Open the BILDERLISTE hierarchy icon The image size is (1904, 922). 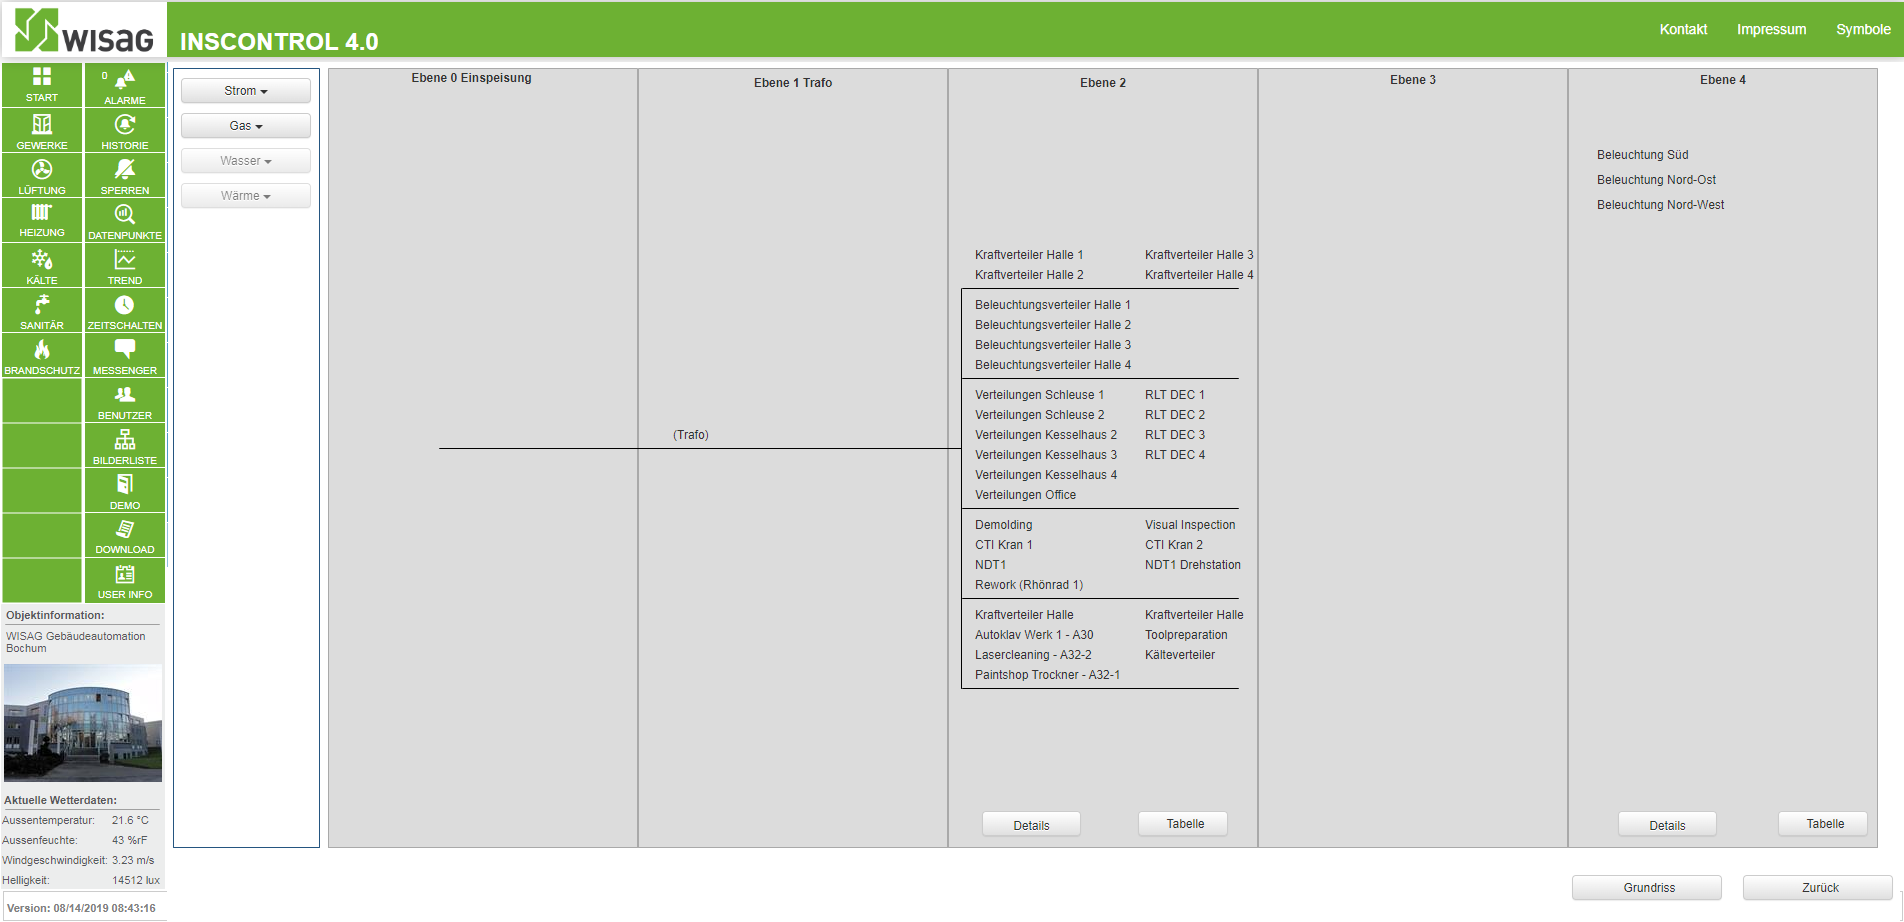coord(125,439)
